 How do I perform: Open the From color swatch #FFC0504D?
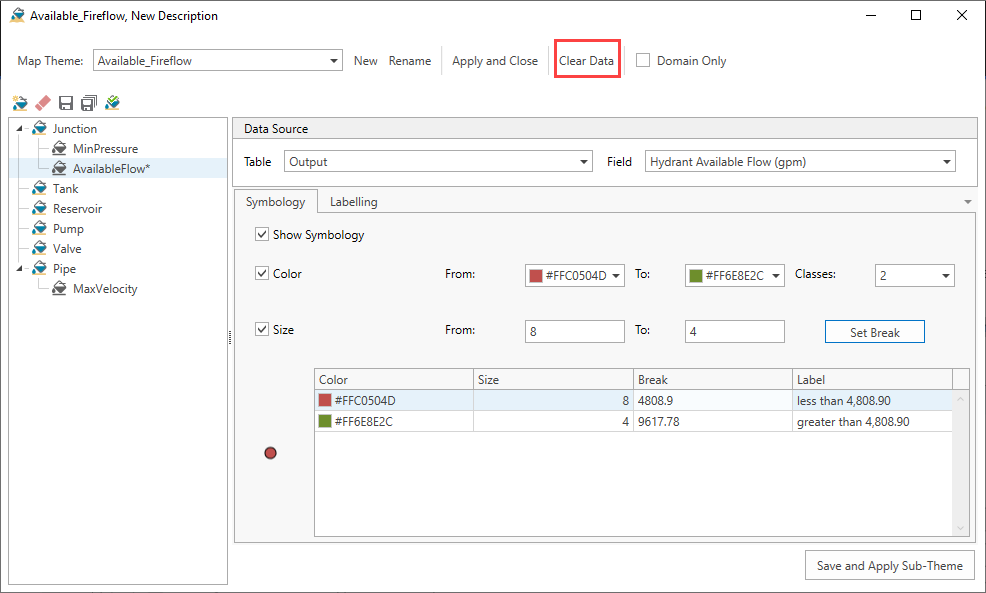click(574, 275)
